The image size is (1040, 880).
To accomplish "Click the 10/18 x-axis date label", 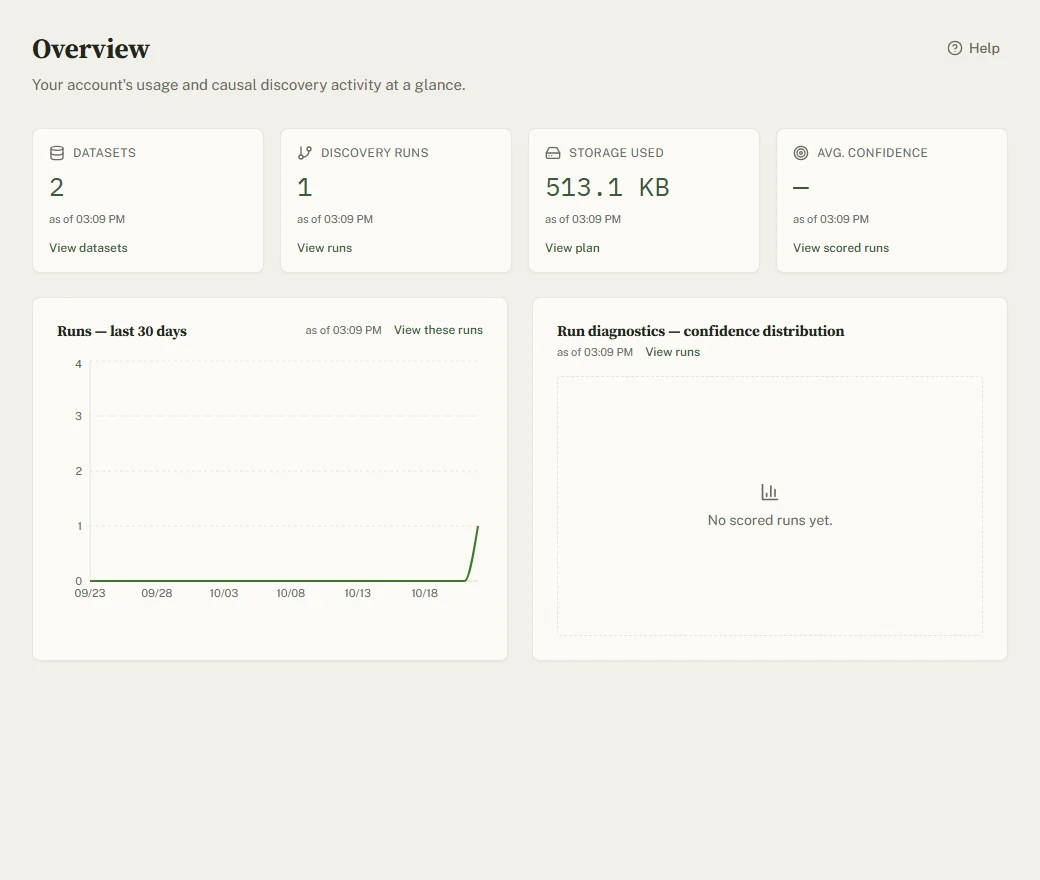I will point(424,594).
